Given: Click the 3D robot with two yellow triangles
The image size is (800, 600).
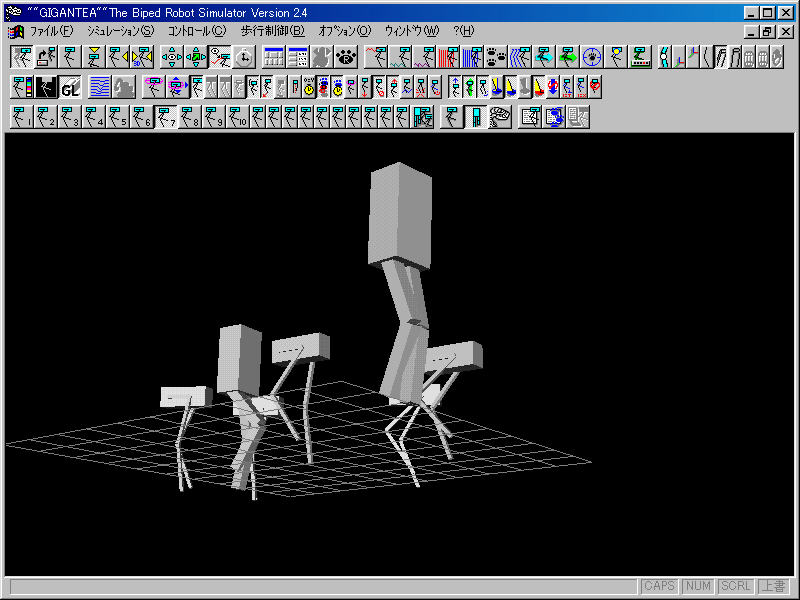Looking at the screenshot, I should pyautogui.click(x=142, y=57).
